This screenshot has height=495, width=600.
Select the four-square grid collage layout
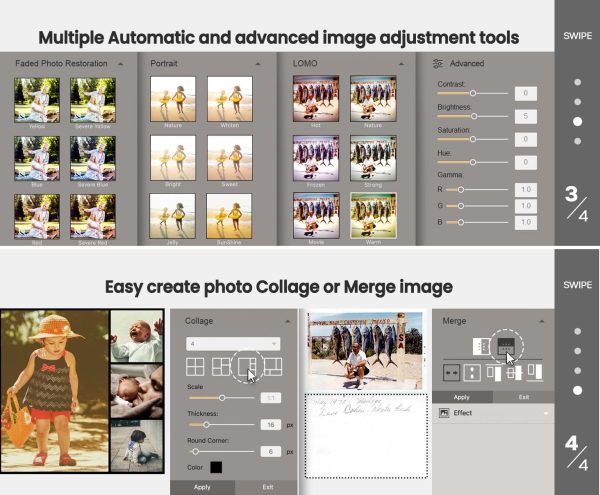click(x=195, y=367)
